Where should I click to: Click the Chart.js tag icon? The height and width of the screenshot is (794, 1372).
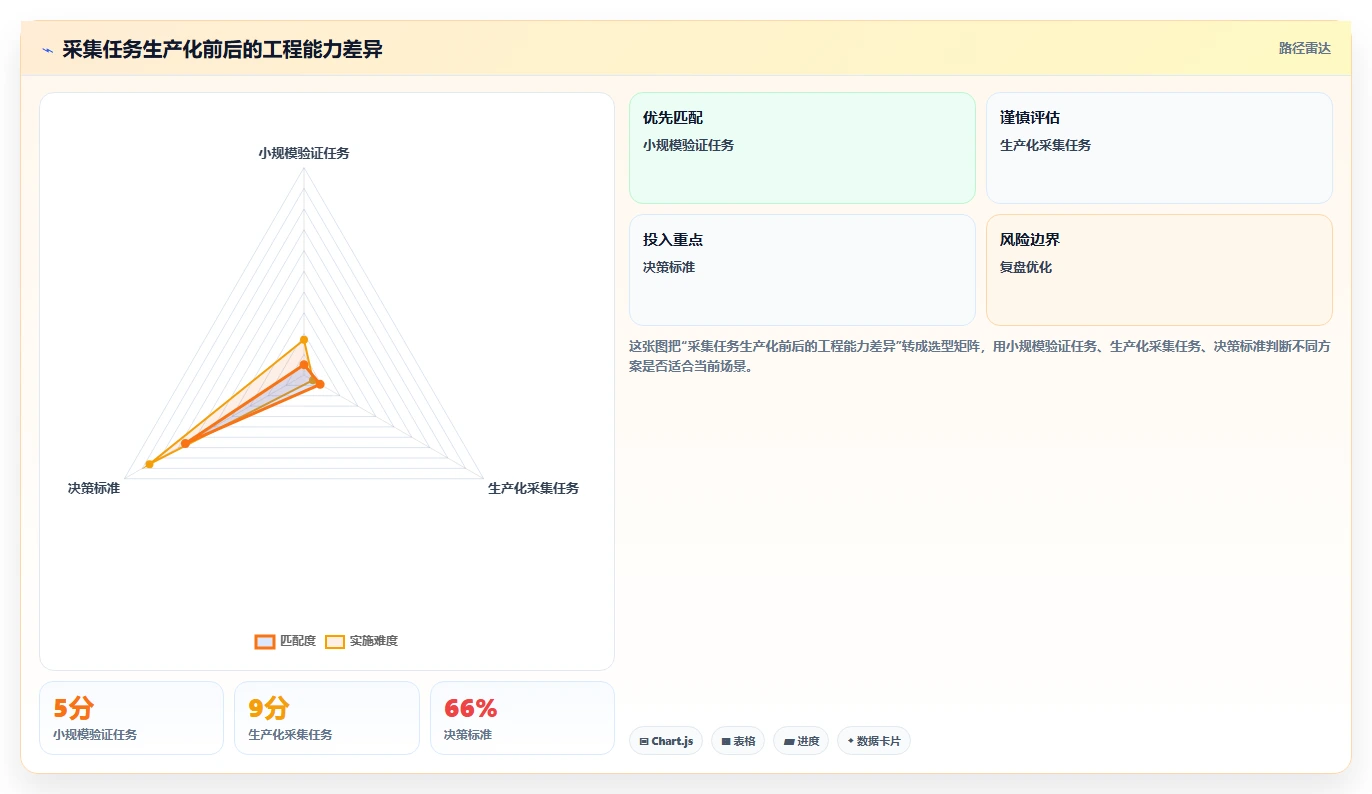644,742
